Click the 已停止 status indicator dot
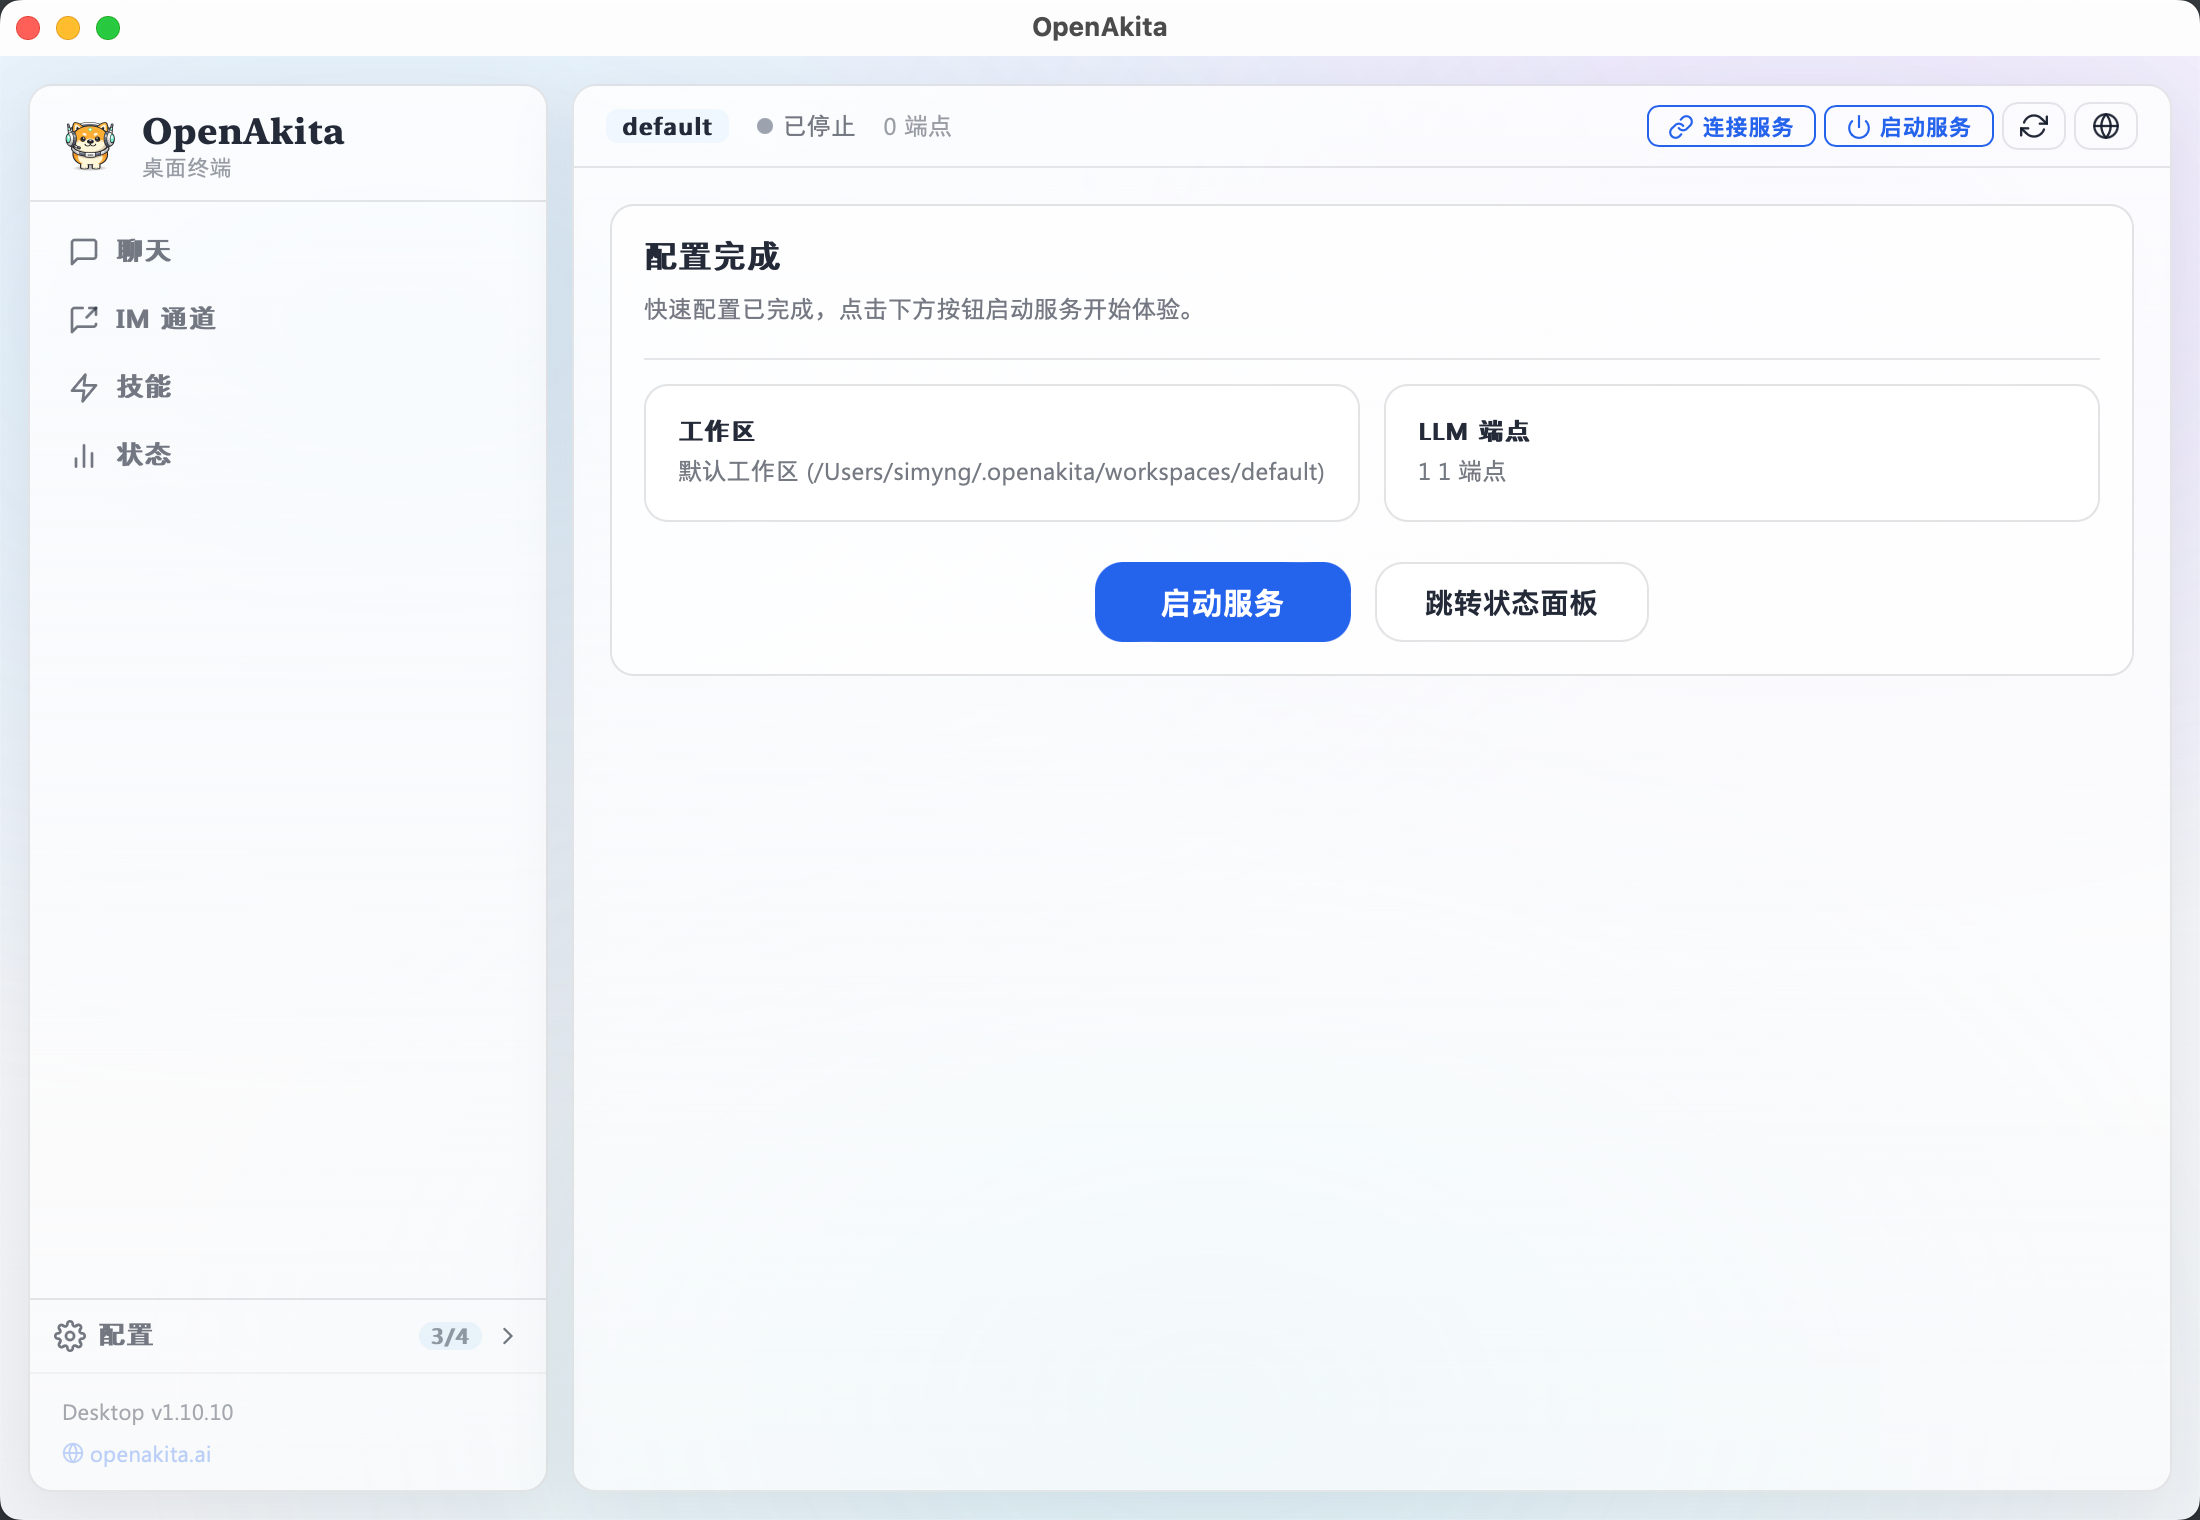Viewport: 2200px width, 1520px height. [765, 126]
